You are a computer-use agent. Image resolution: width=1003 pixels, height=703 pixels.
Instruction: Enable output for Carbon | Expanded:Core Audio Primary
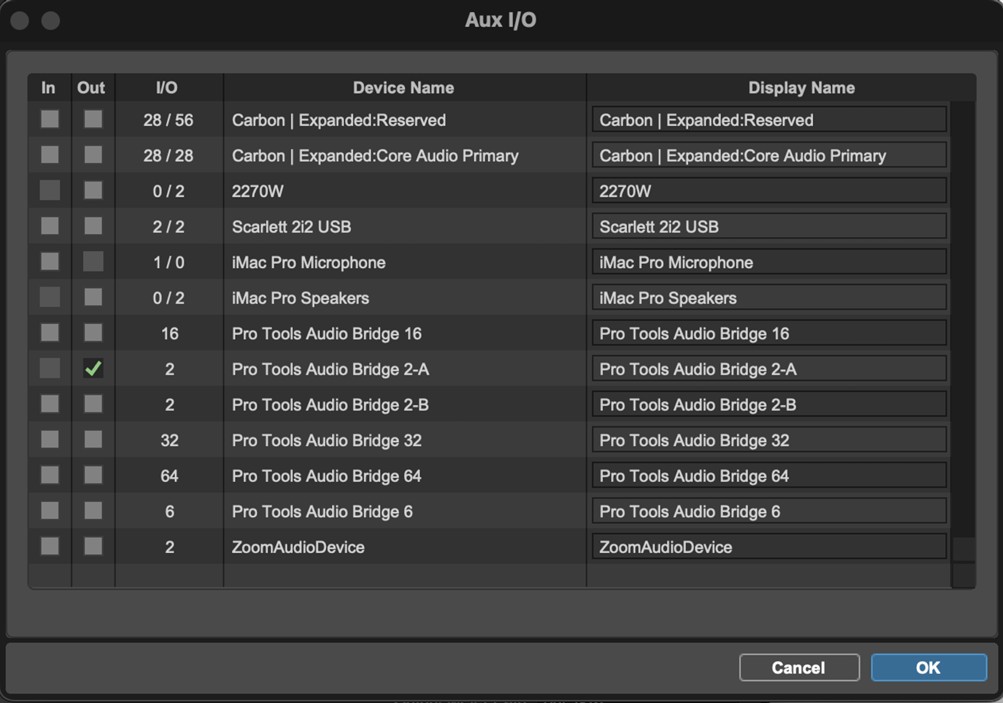click(x=91, y=155)
